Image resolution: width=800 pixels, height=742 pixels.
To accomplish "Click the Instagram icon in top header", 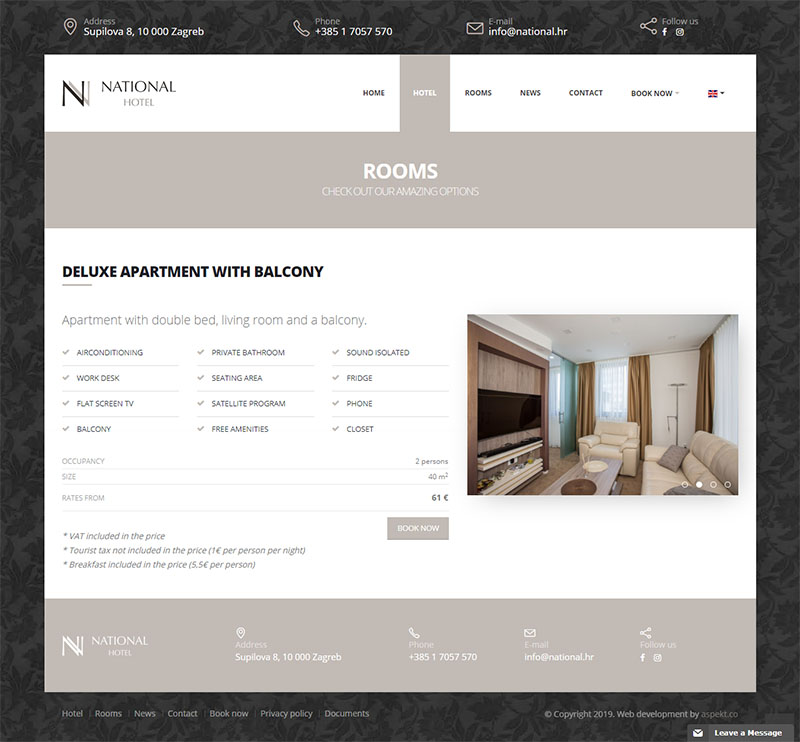I will click(680, 32).
